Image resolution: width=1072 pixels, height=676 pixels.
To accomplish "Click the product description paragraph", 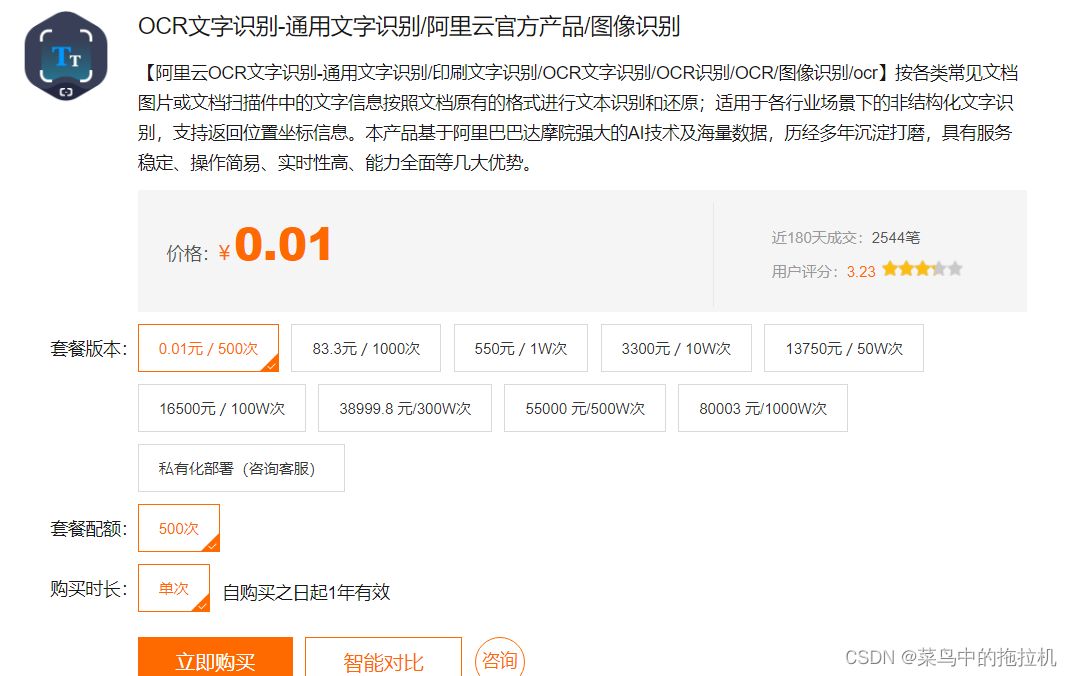I will coord(578,118).
